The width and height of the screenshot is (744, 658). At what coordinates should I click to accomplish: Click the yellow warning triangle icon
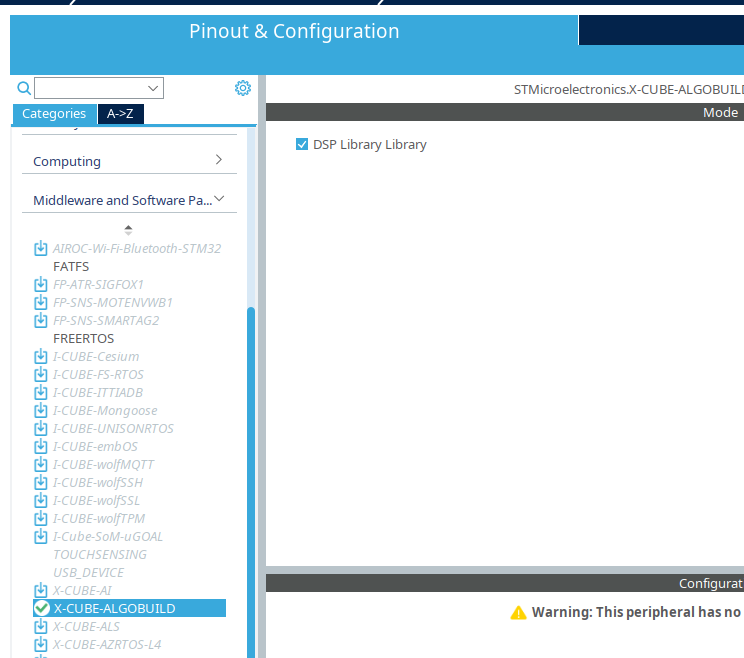[x=518, y=612]
